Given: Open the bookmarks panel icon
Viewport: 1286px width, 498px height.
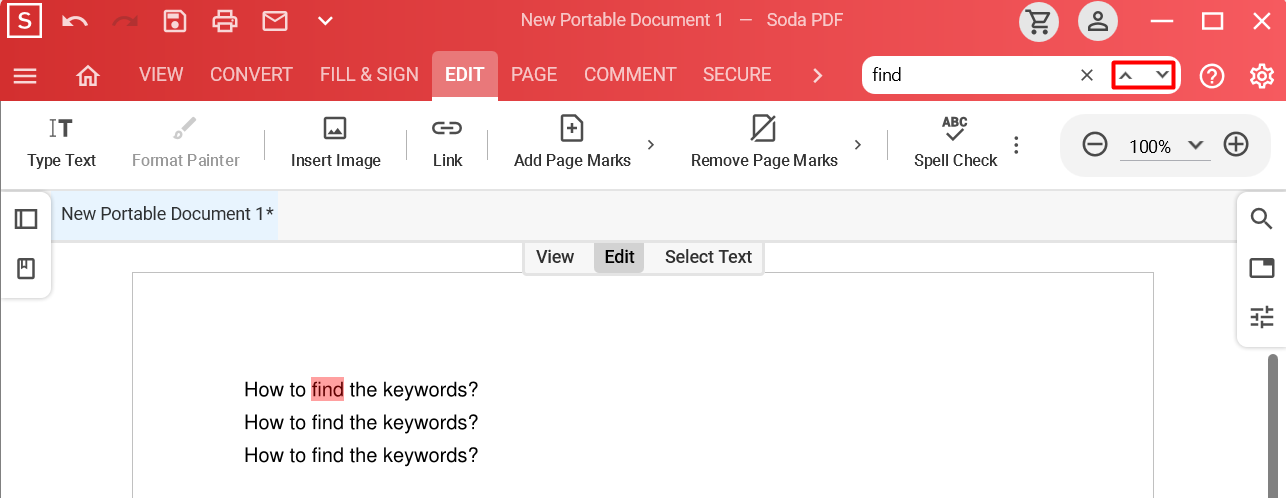Looking at the screenshot, I should click(26, 269).
